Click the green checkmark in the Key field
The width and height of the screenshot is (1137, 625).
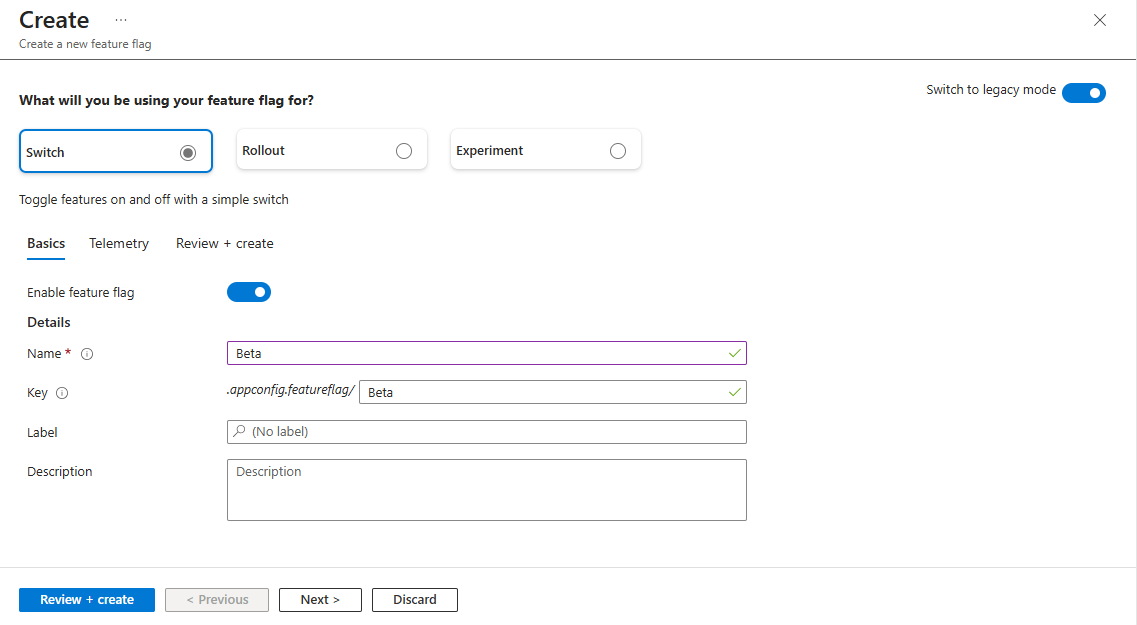point(735,391)
